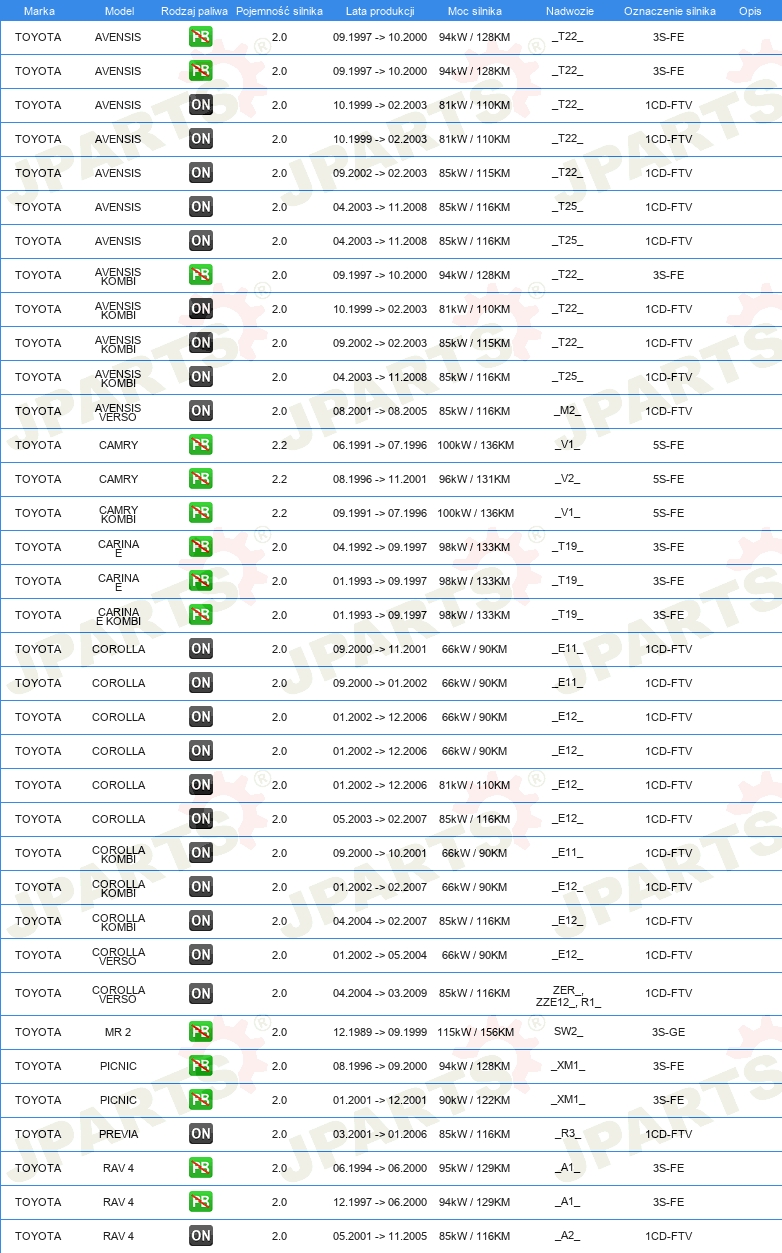The height and width of the screenshot is (1253, 782).
Task: Click the Marka column header
Action: coord(39,11)
